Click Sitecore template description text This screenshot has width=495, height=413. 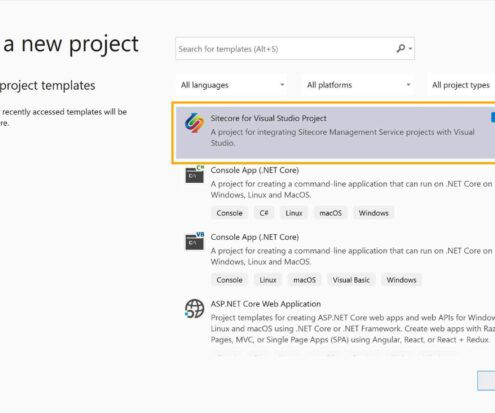pyautogui.click(x=342, y=137)
